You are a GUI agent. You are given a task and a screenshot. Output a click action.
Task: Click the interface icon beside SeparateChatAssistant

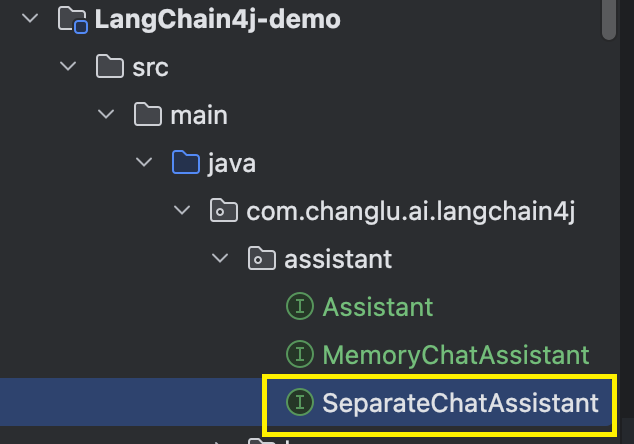pos(300,402)
